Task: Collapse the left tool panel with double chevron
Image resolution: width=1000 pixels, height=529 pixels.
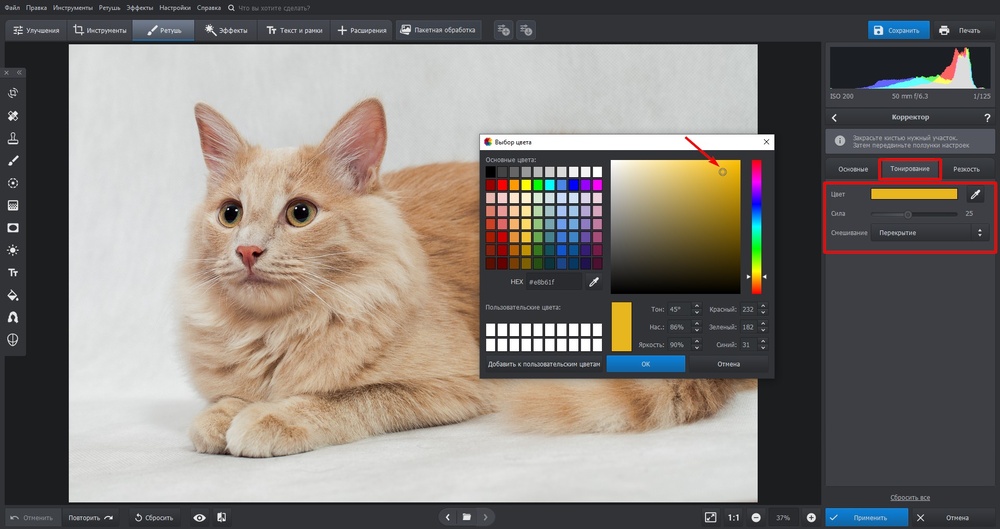Action: coord(19,72)
